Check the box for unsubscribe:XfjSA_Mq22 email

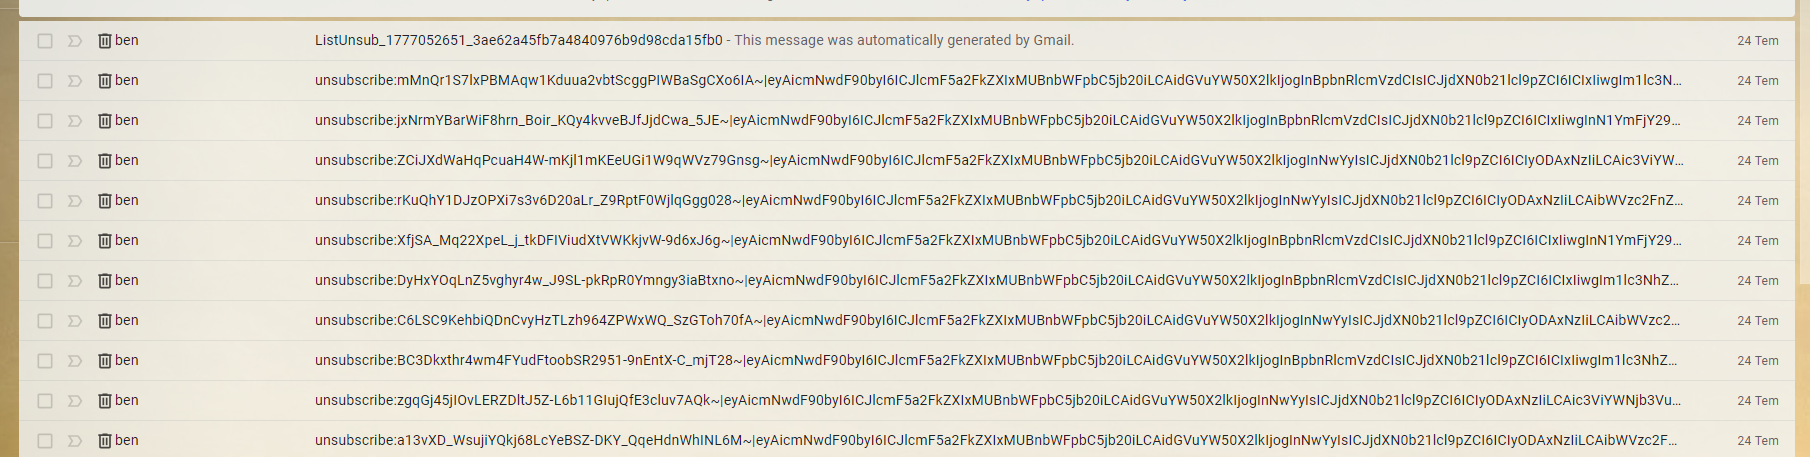[45, 241]
